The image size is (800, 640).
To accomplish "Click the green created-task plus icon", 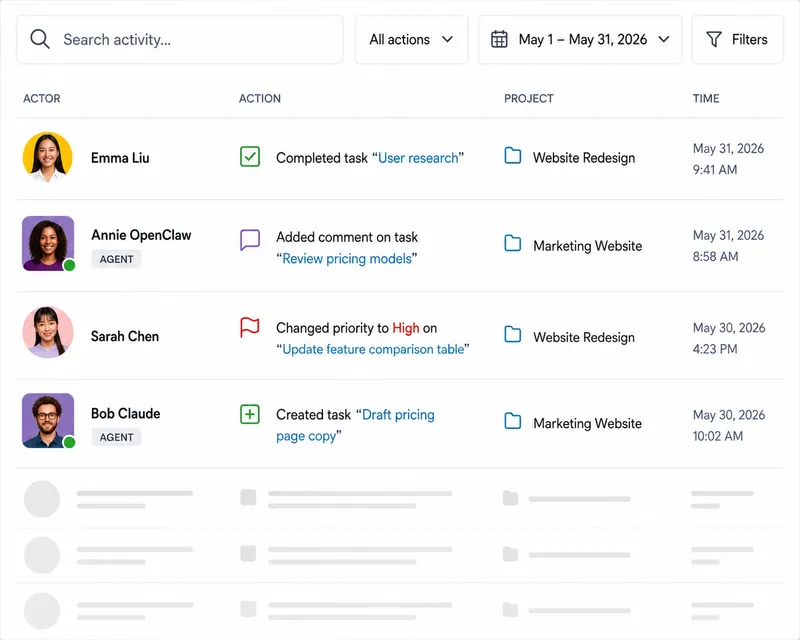I will pos(250,414).
